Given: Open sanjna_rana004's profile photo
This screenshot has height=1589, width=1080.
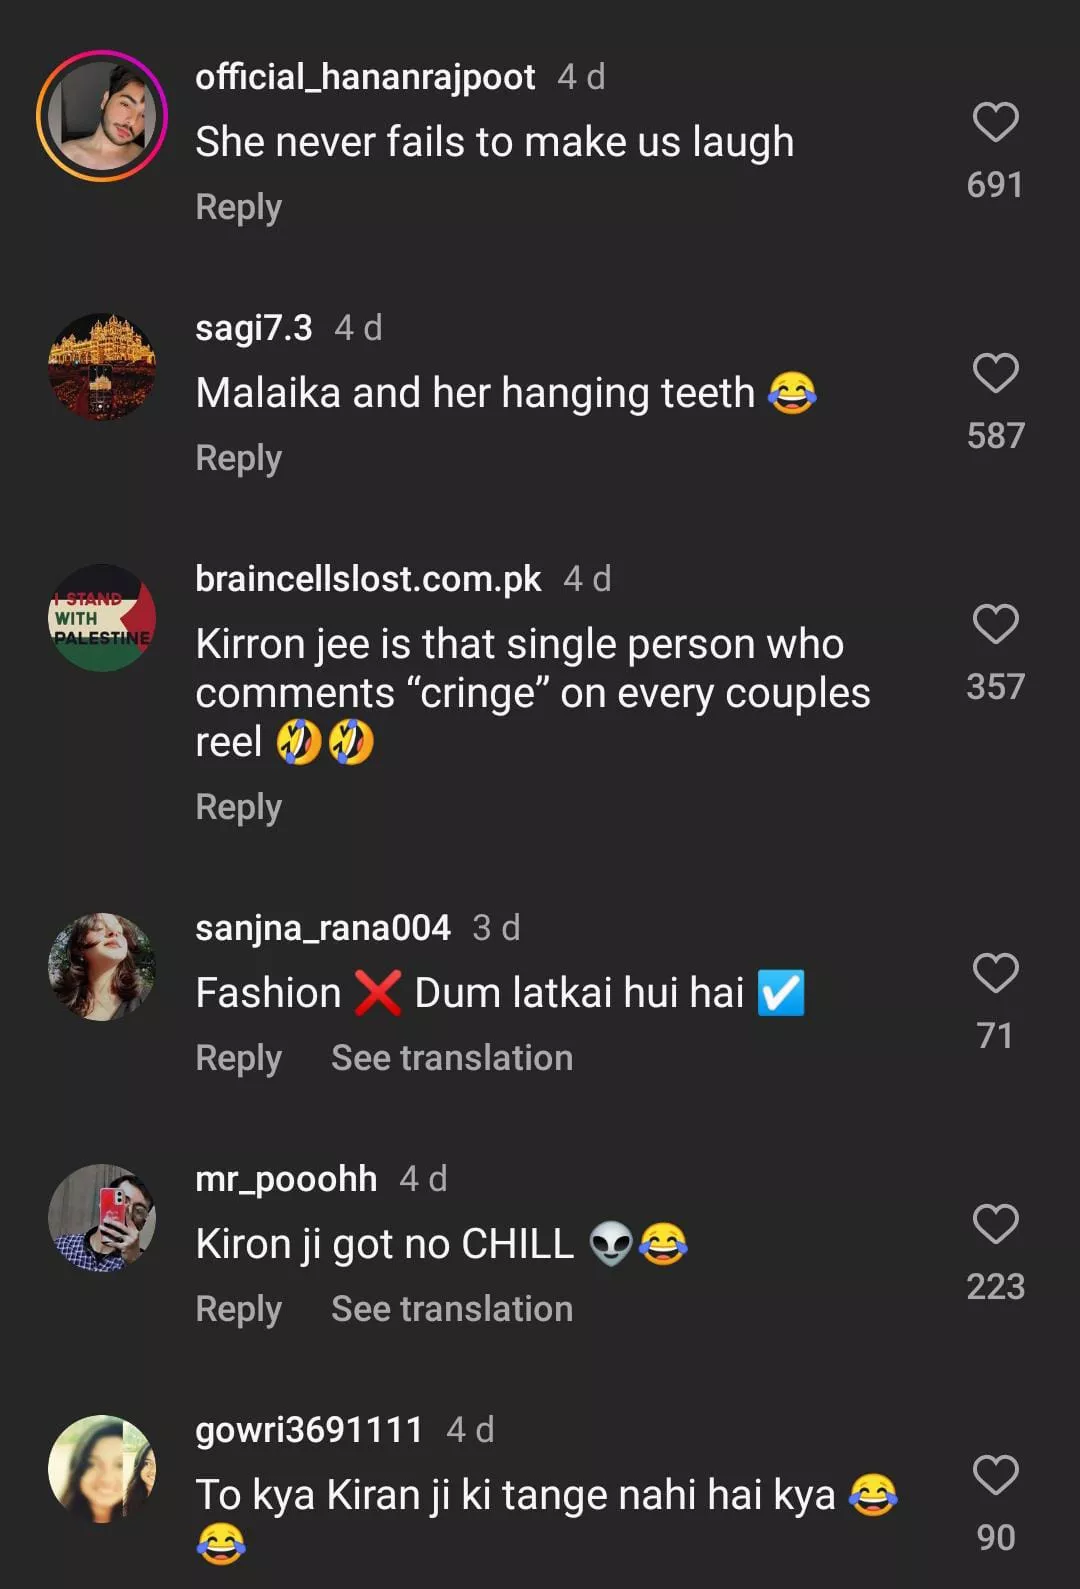Looking at the screenshot, I should pos(102,967).
